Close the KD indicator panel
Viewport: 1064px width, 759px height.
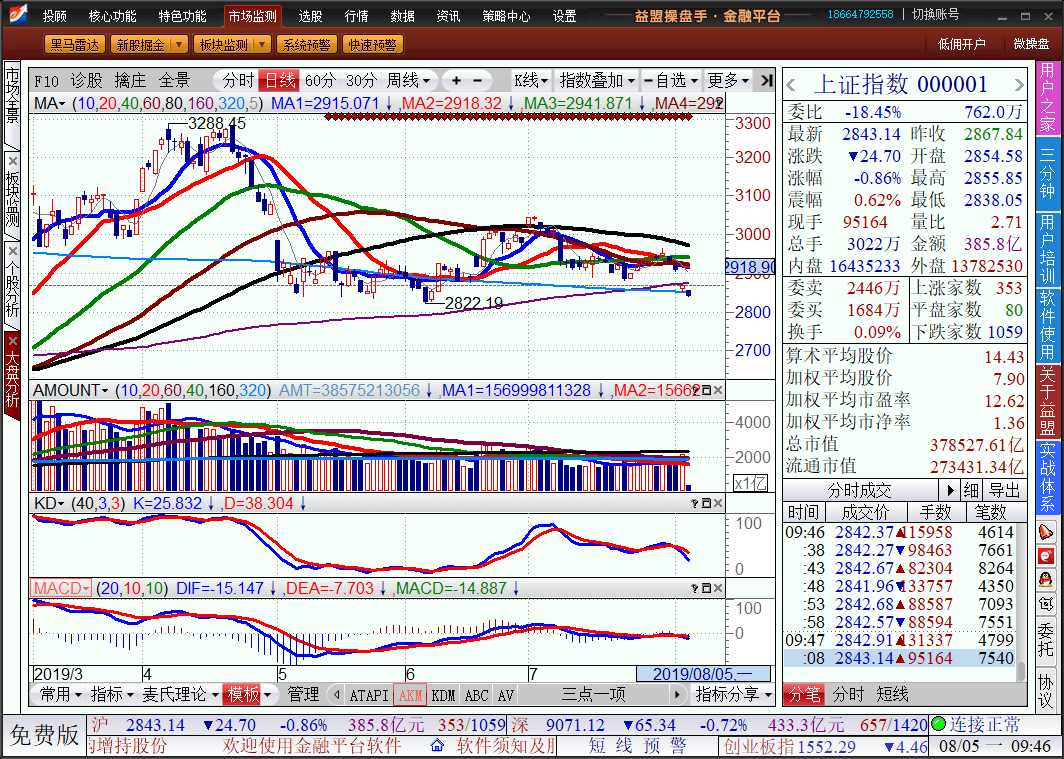click(718, 503)
